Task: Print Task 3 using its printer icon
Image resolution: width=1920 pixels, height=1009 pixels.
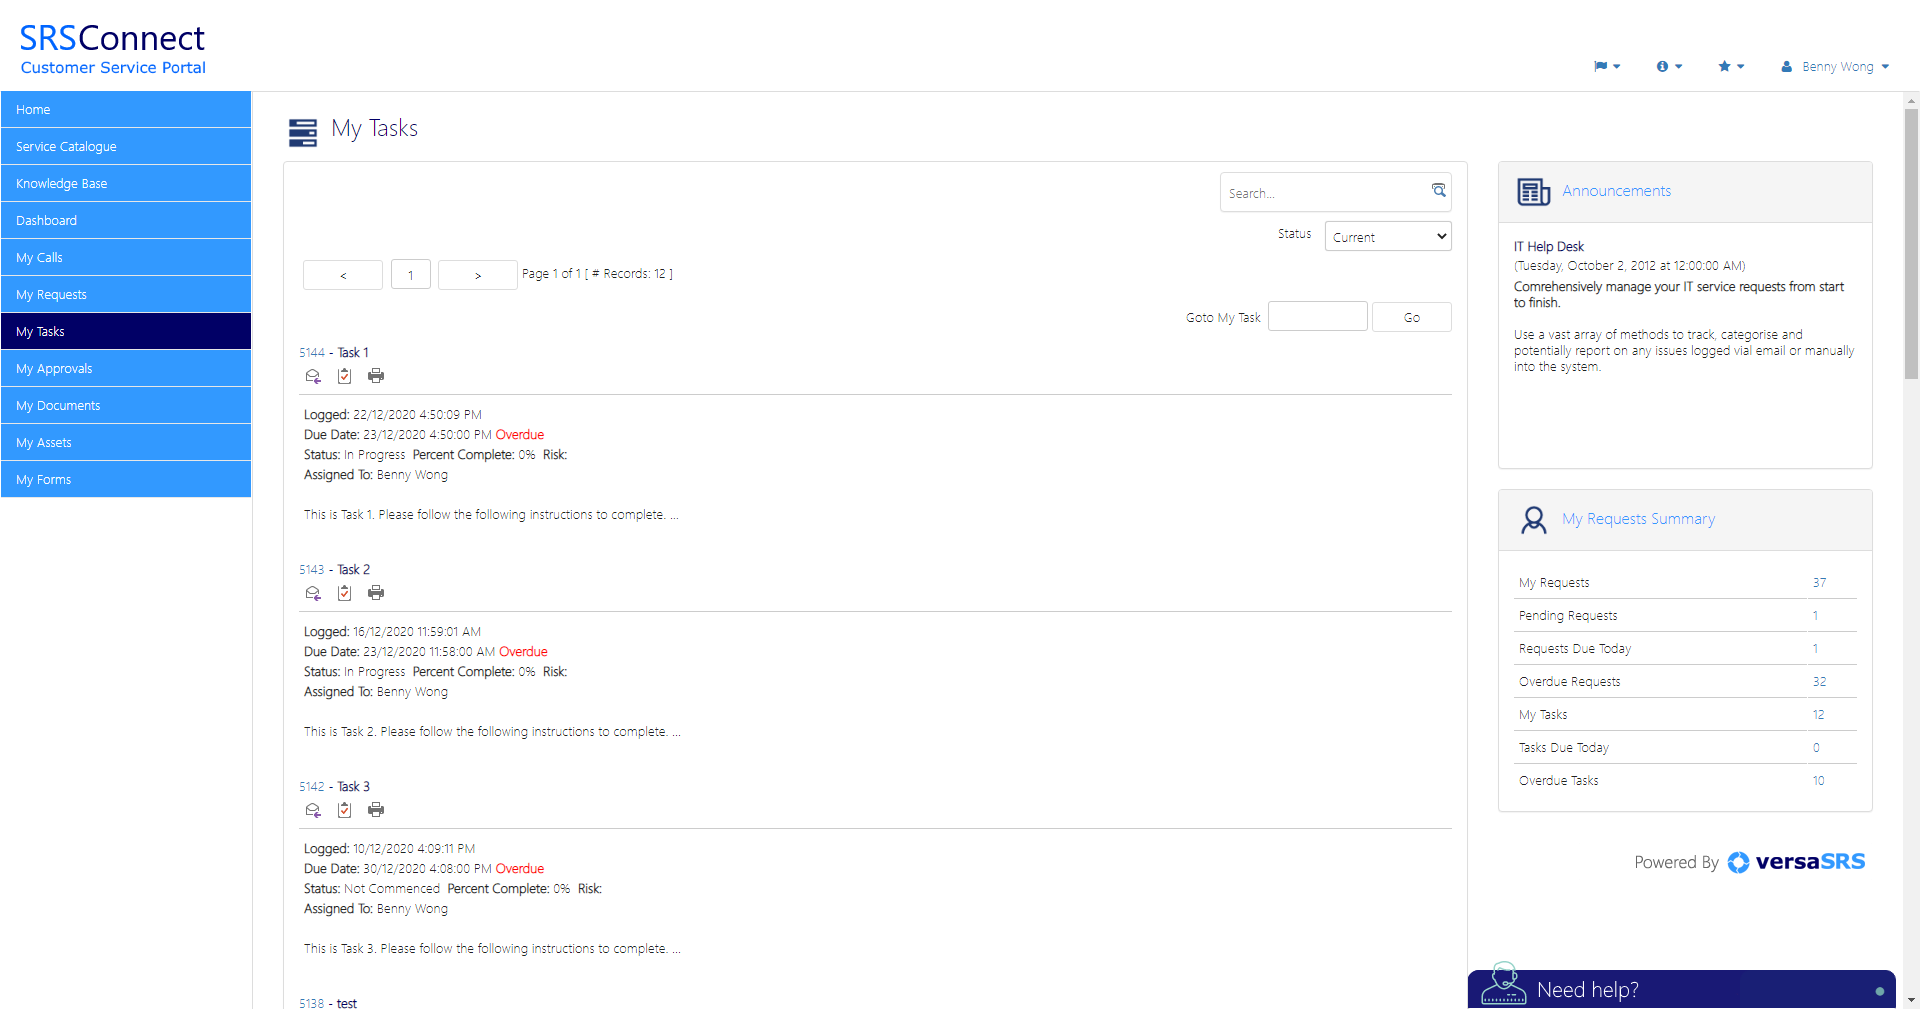Action: click(x=376, y=810)
